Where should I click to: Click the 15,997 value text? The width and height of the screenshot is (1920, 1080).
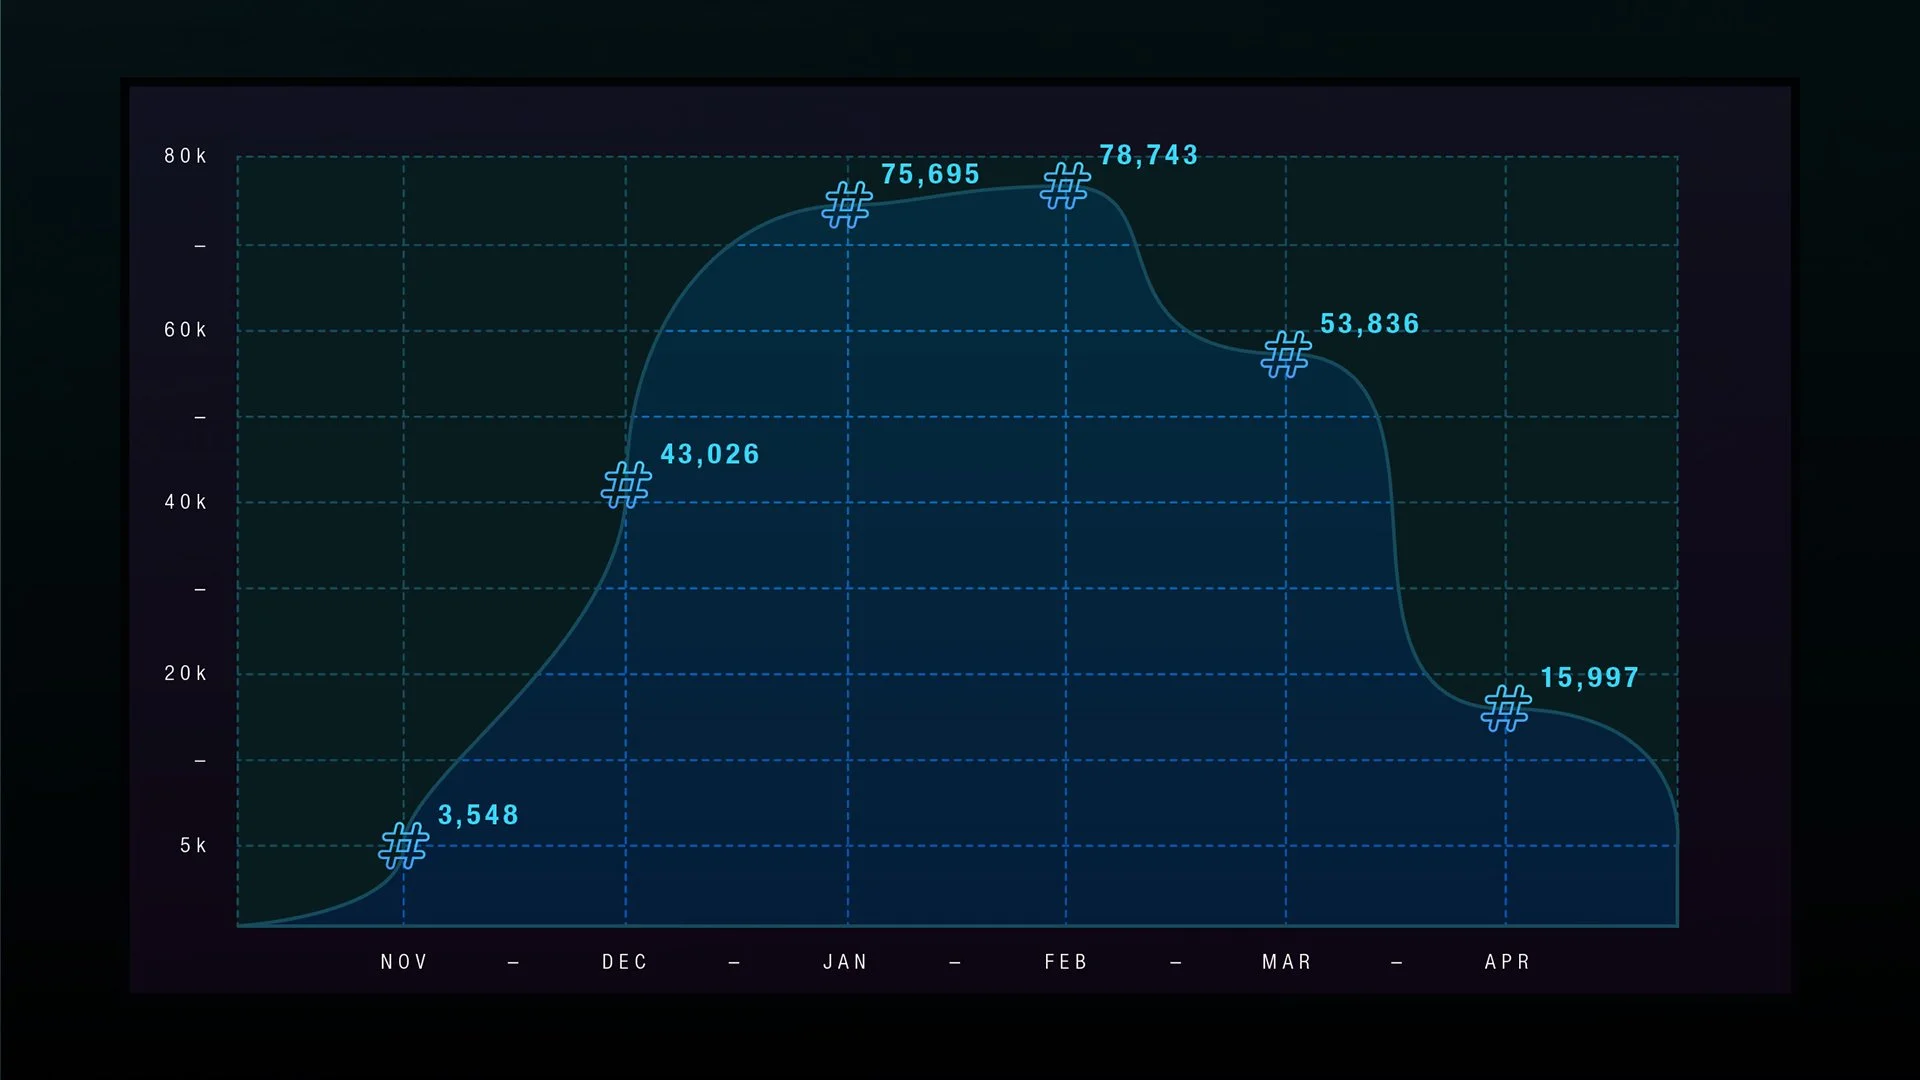click(x=1590, y=678)
